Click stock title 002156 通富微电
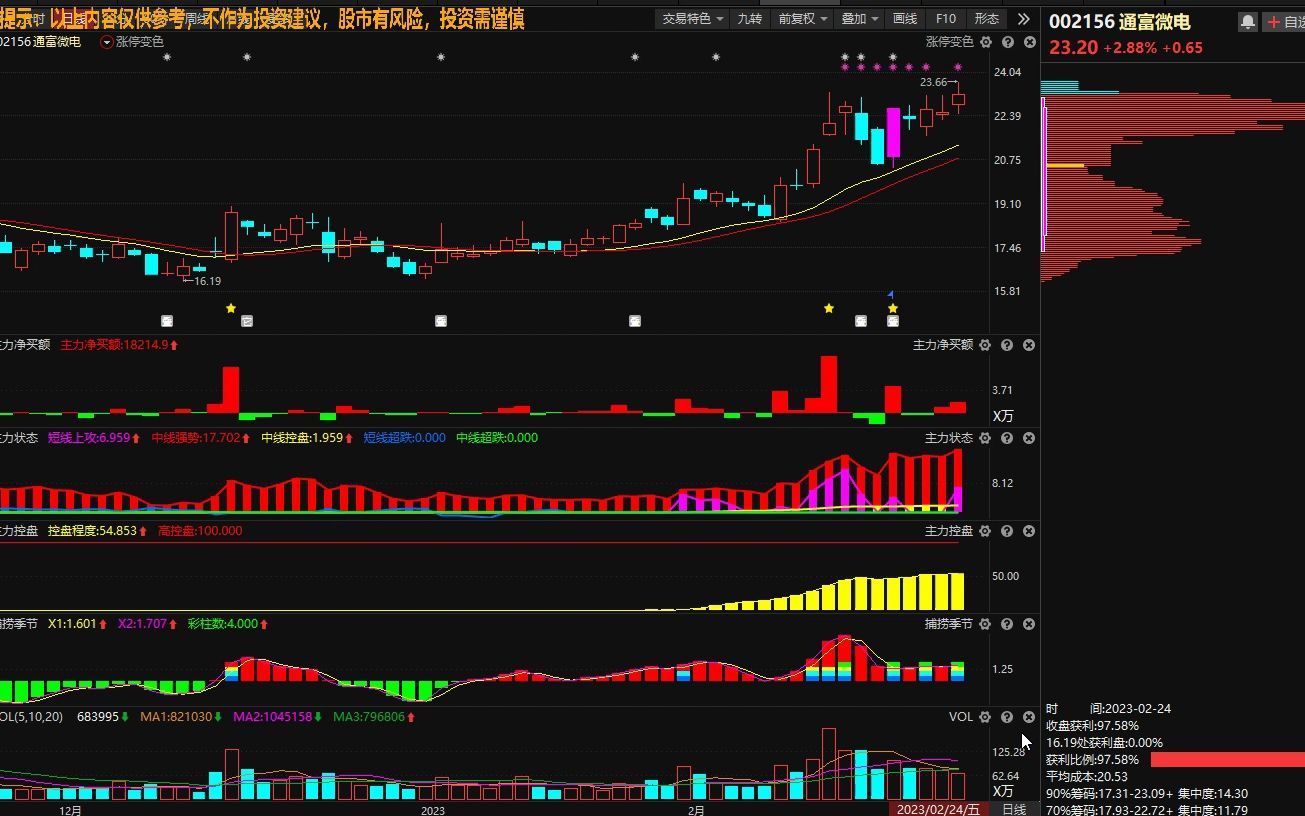The image size is (1305, 816). [x=1120, y=22]
